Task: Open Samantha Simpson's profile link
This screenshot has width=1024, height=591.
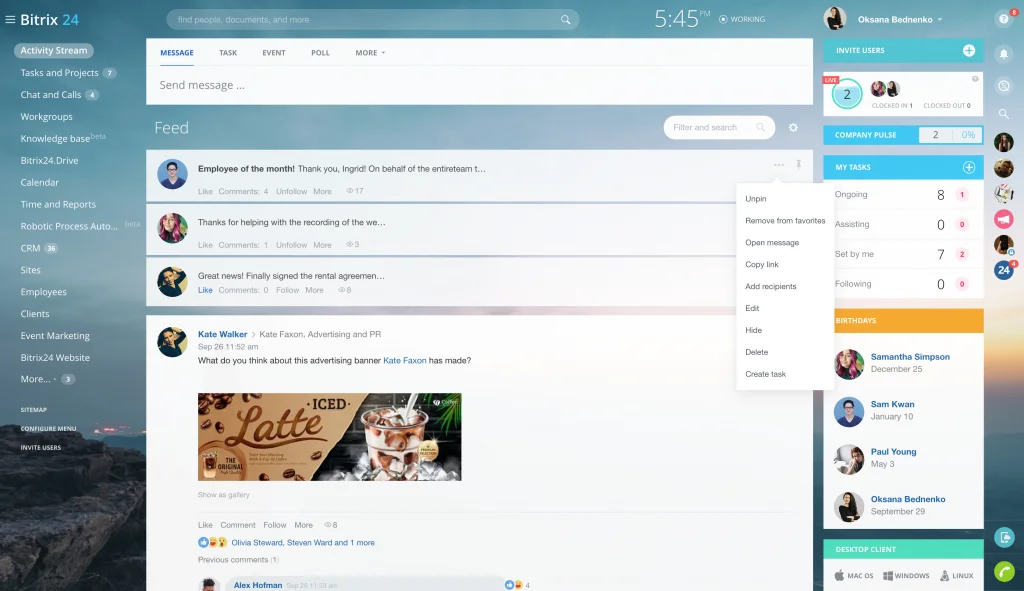Action: coord(910,357)
